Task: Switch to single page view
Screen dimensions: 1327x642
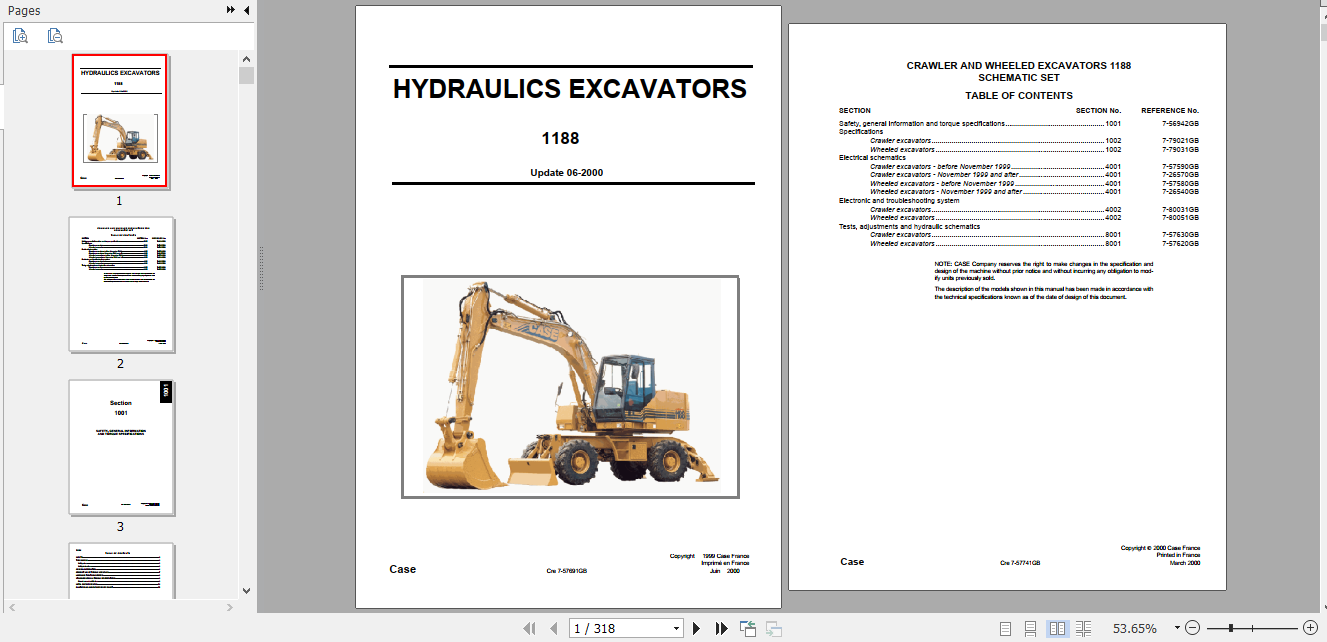Action: [1005, 628]
